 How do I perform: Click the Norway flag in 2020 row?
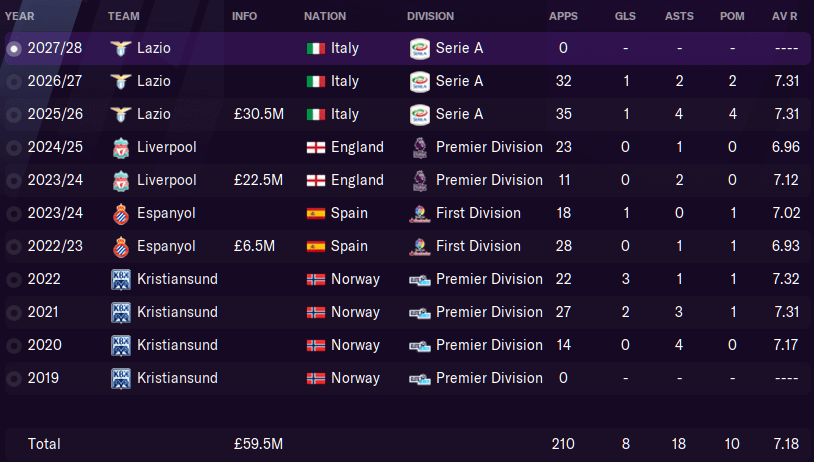(x=316, y=345)
